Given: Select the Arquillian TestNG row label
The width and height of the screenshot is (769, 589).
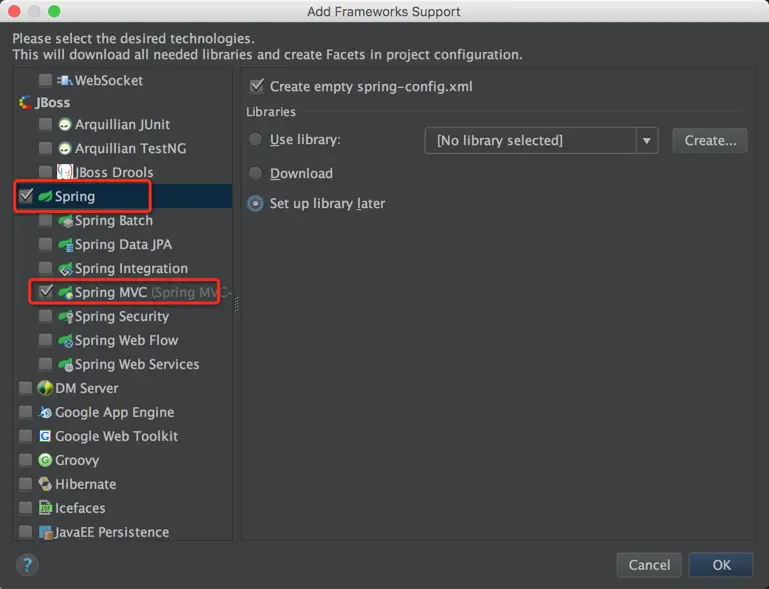Looking at the screenshot, I should pos(130,148).
